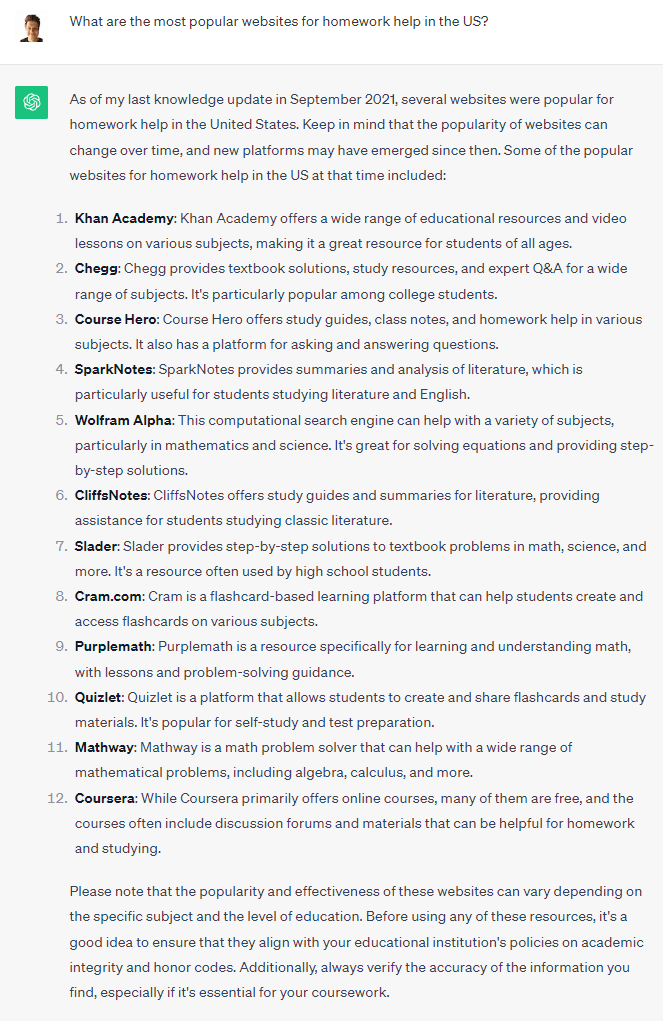Image resolution: width=663 pixels, height=1021 pixels.
Task: Click the user's homework help question text
Action: (x=279, y=20)
